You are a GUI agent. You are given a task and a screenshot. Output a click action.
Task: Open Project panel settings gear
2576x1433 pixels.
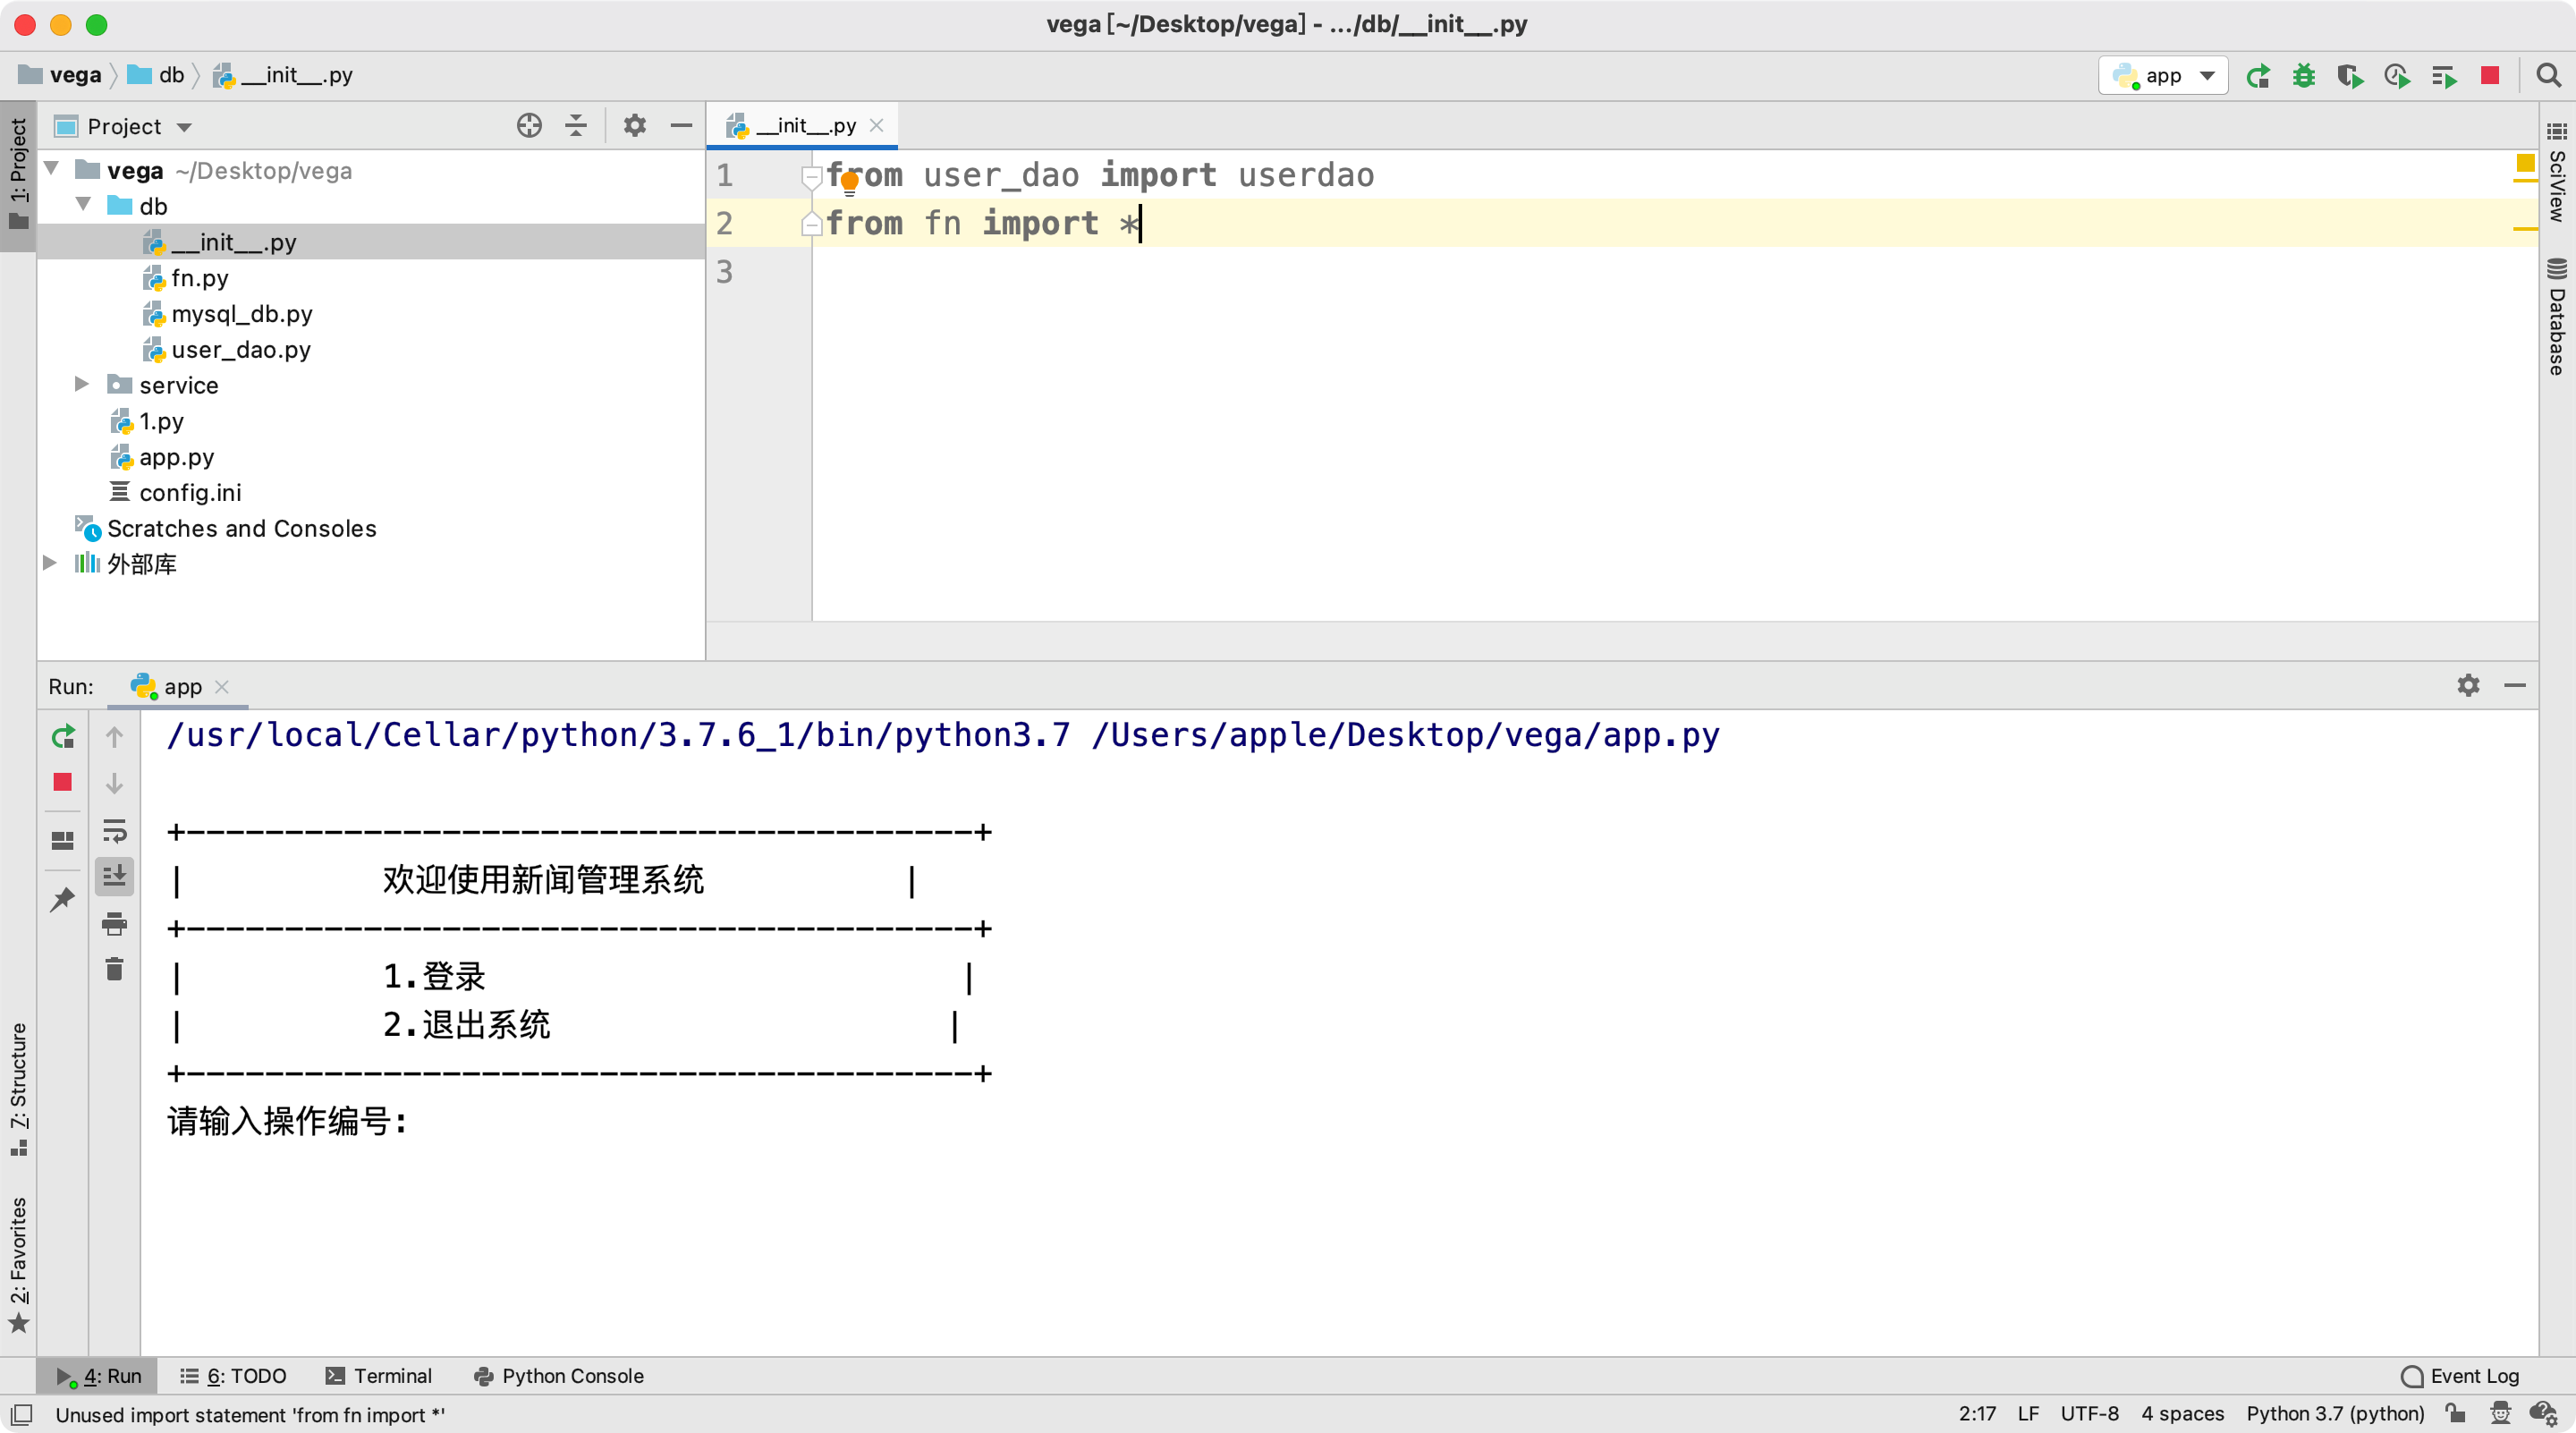635,126
